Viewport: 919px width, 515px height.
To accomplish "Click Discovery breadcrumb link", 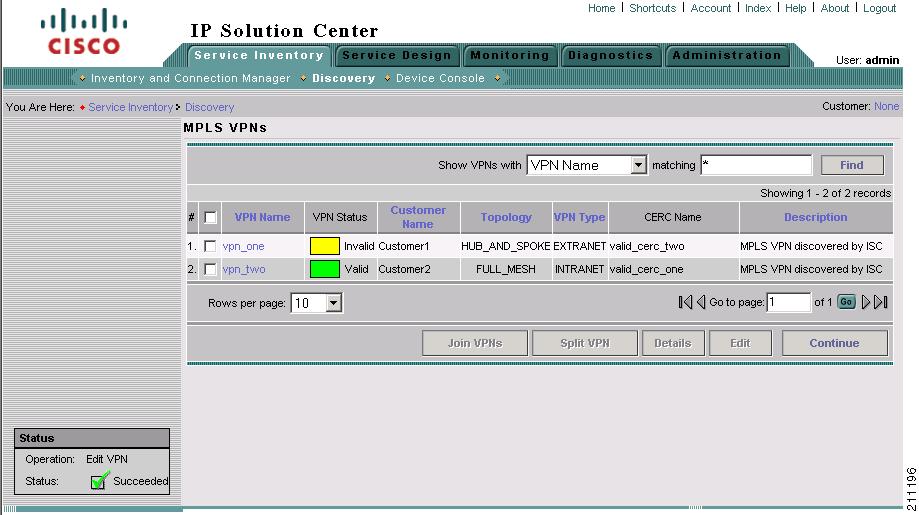I will pos(209,107).
